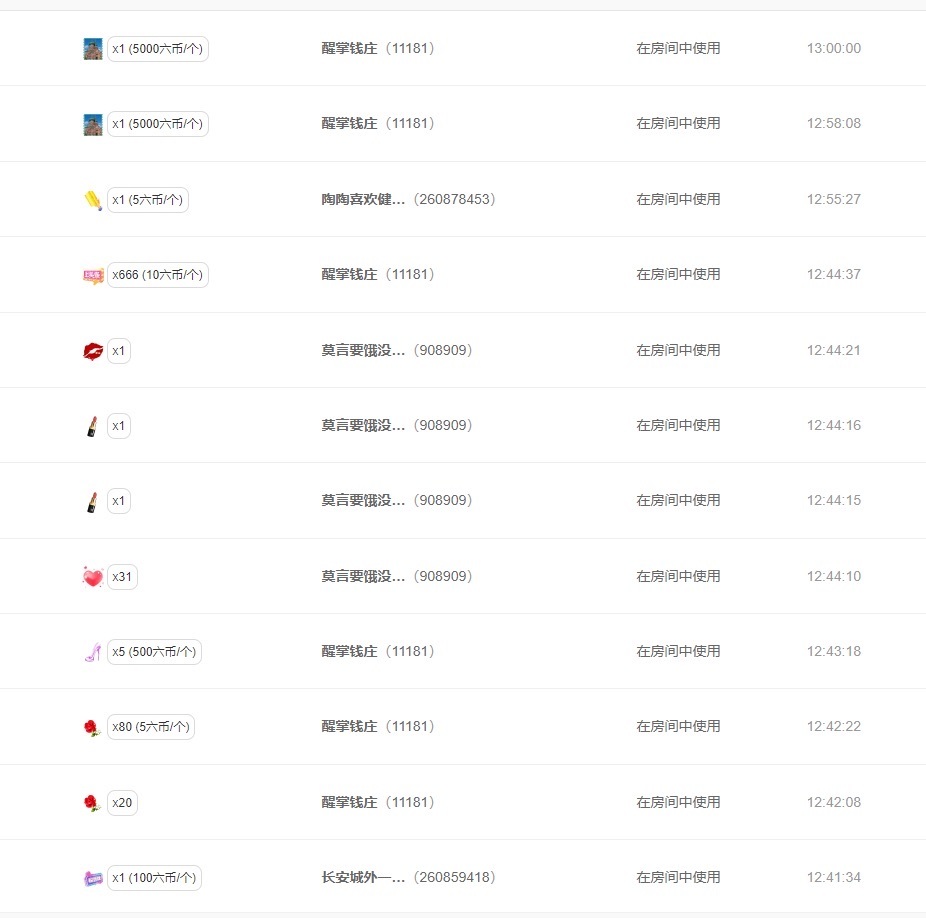The width and height of the screenshot is (926, 918).
Task: Click the x1 tag beside the red lips
Action: 119,351
